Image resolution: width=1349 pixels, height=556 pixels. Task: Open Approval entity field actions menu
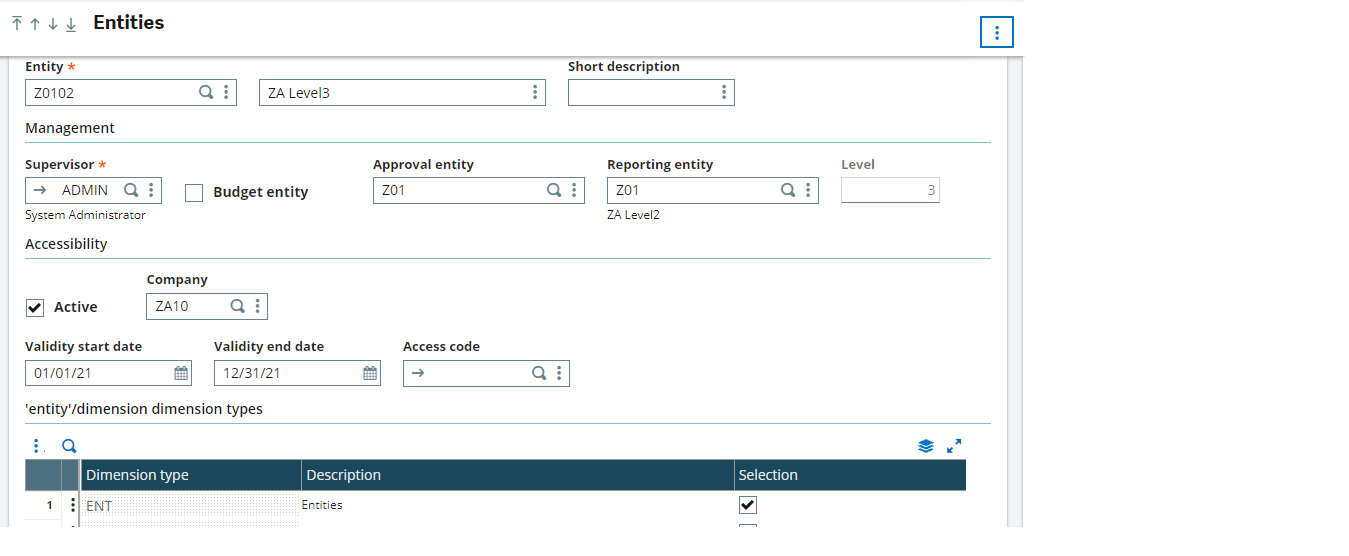[574, 190]
